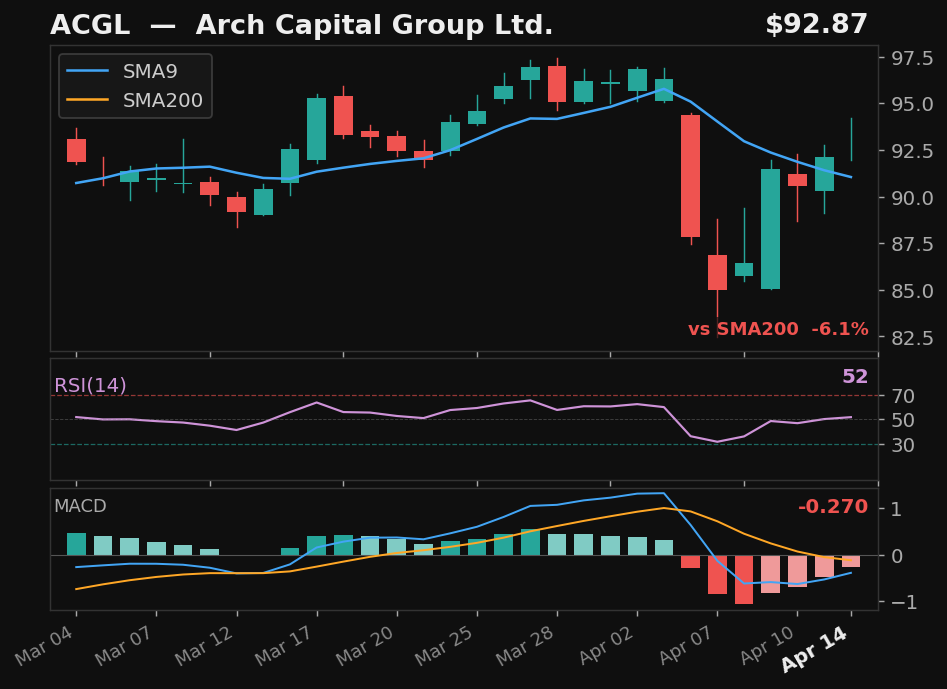This screenshot has height=689, width=947.
Task: Click the orange SMA200 line swatch in legend
Action: [87, 100]
